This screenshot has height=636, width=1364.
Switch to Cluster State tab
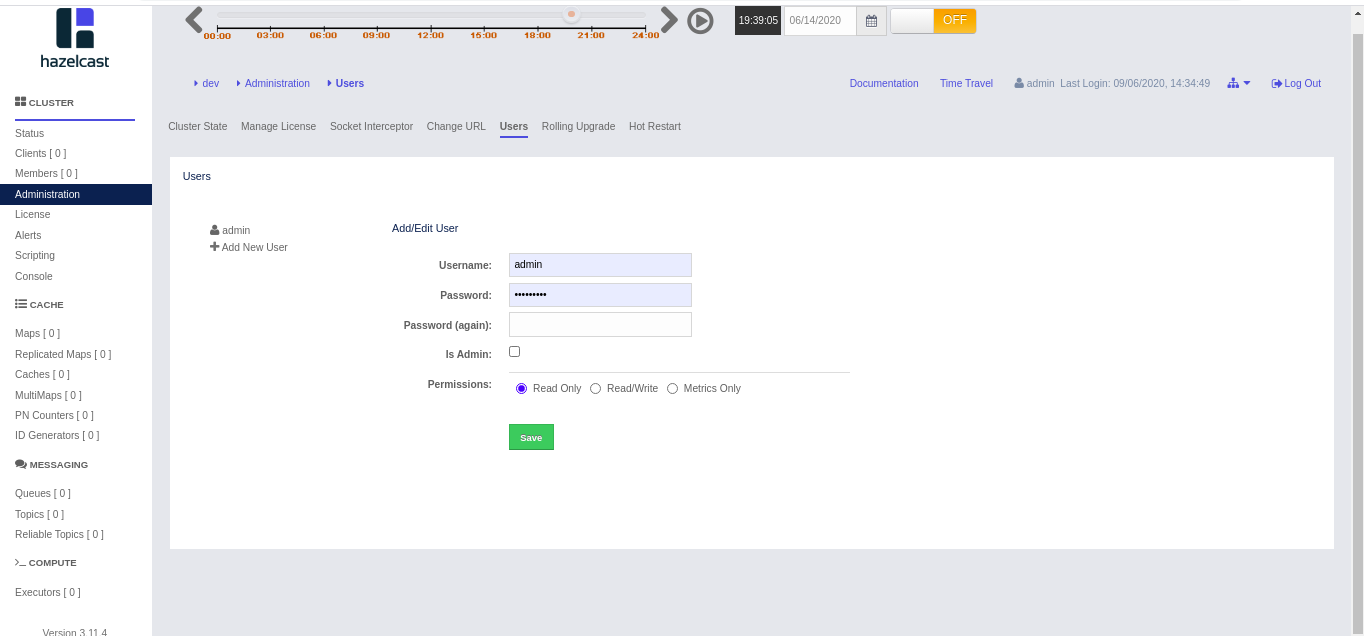pyautogui.click(x=198, y=126)
